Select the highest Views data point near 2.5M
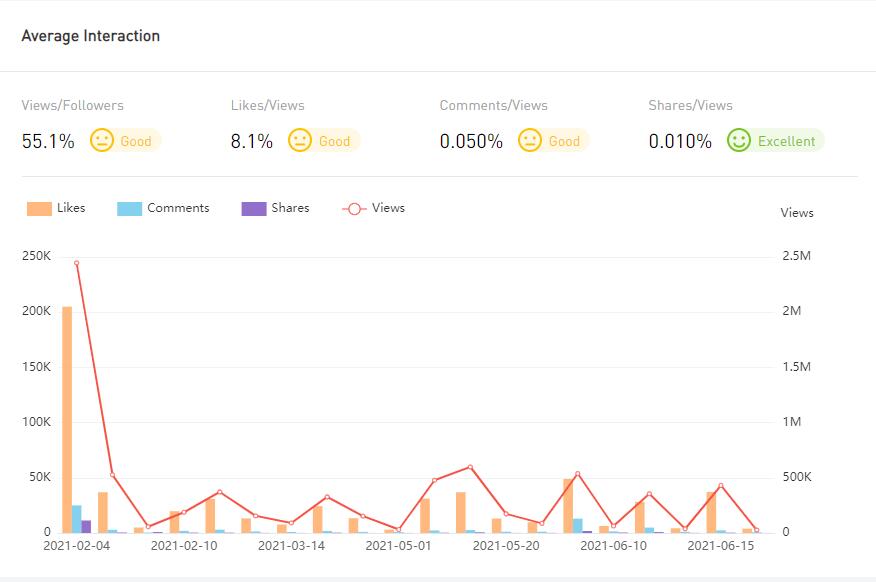Image resolution: width=876 pixels, height=582 pixels. tap(76, 264)
